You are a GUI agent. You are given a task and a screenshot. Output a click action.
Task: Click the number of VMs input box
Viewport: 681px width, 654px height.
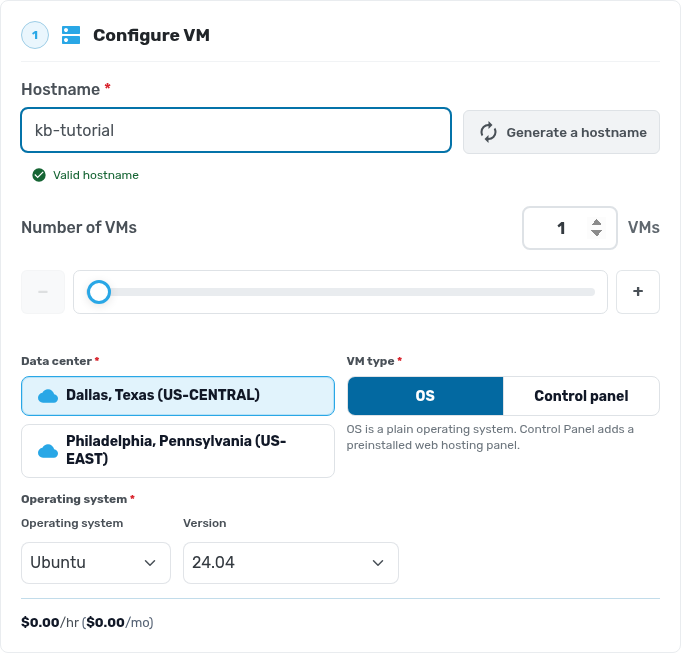(x=569, y=228)
